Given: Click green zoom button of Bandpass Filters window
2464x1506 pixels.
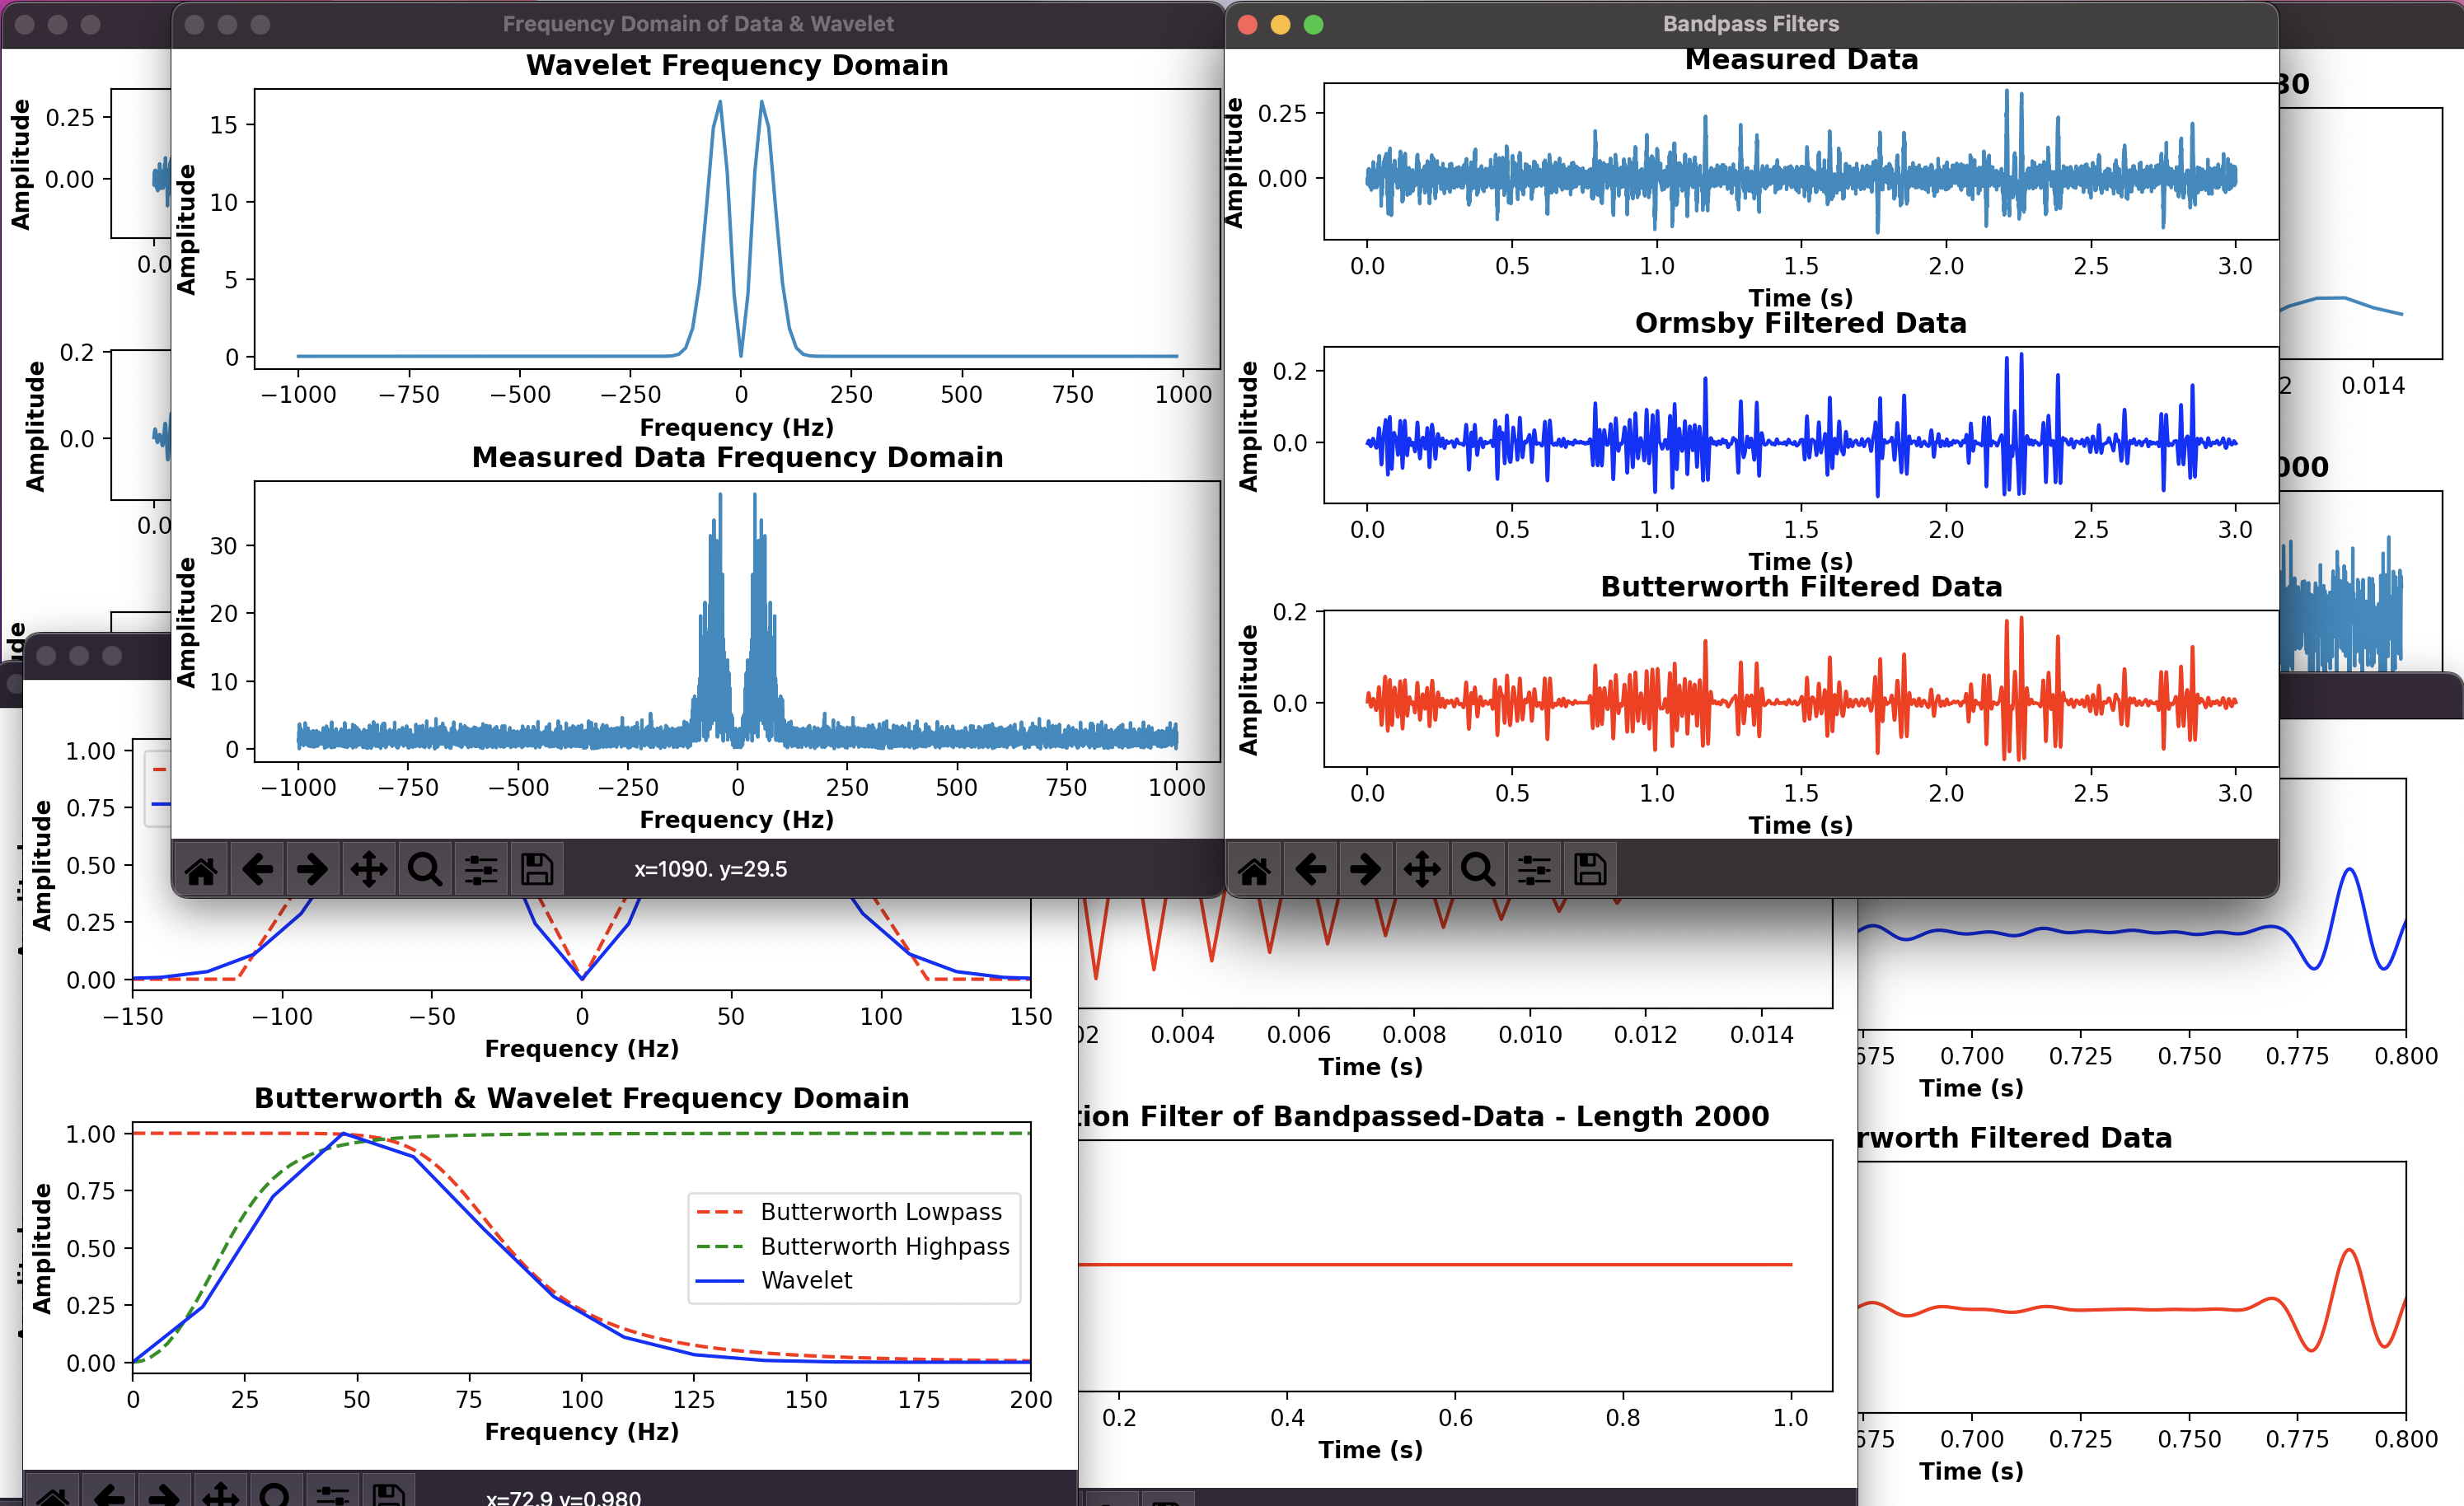Looking at the screenshot, I should (x=1313, y=25).
